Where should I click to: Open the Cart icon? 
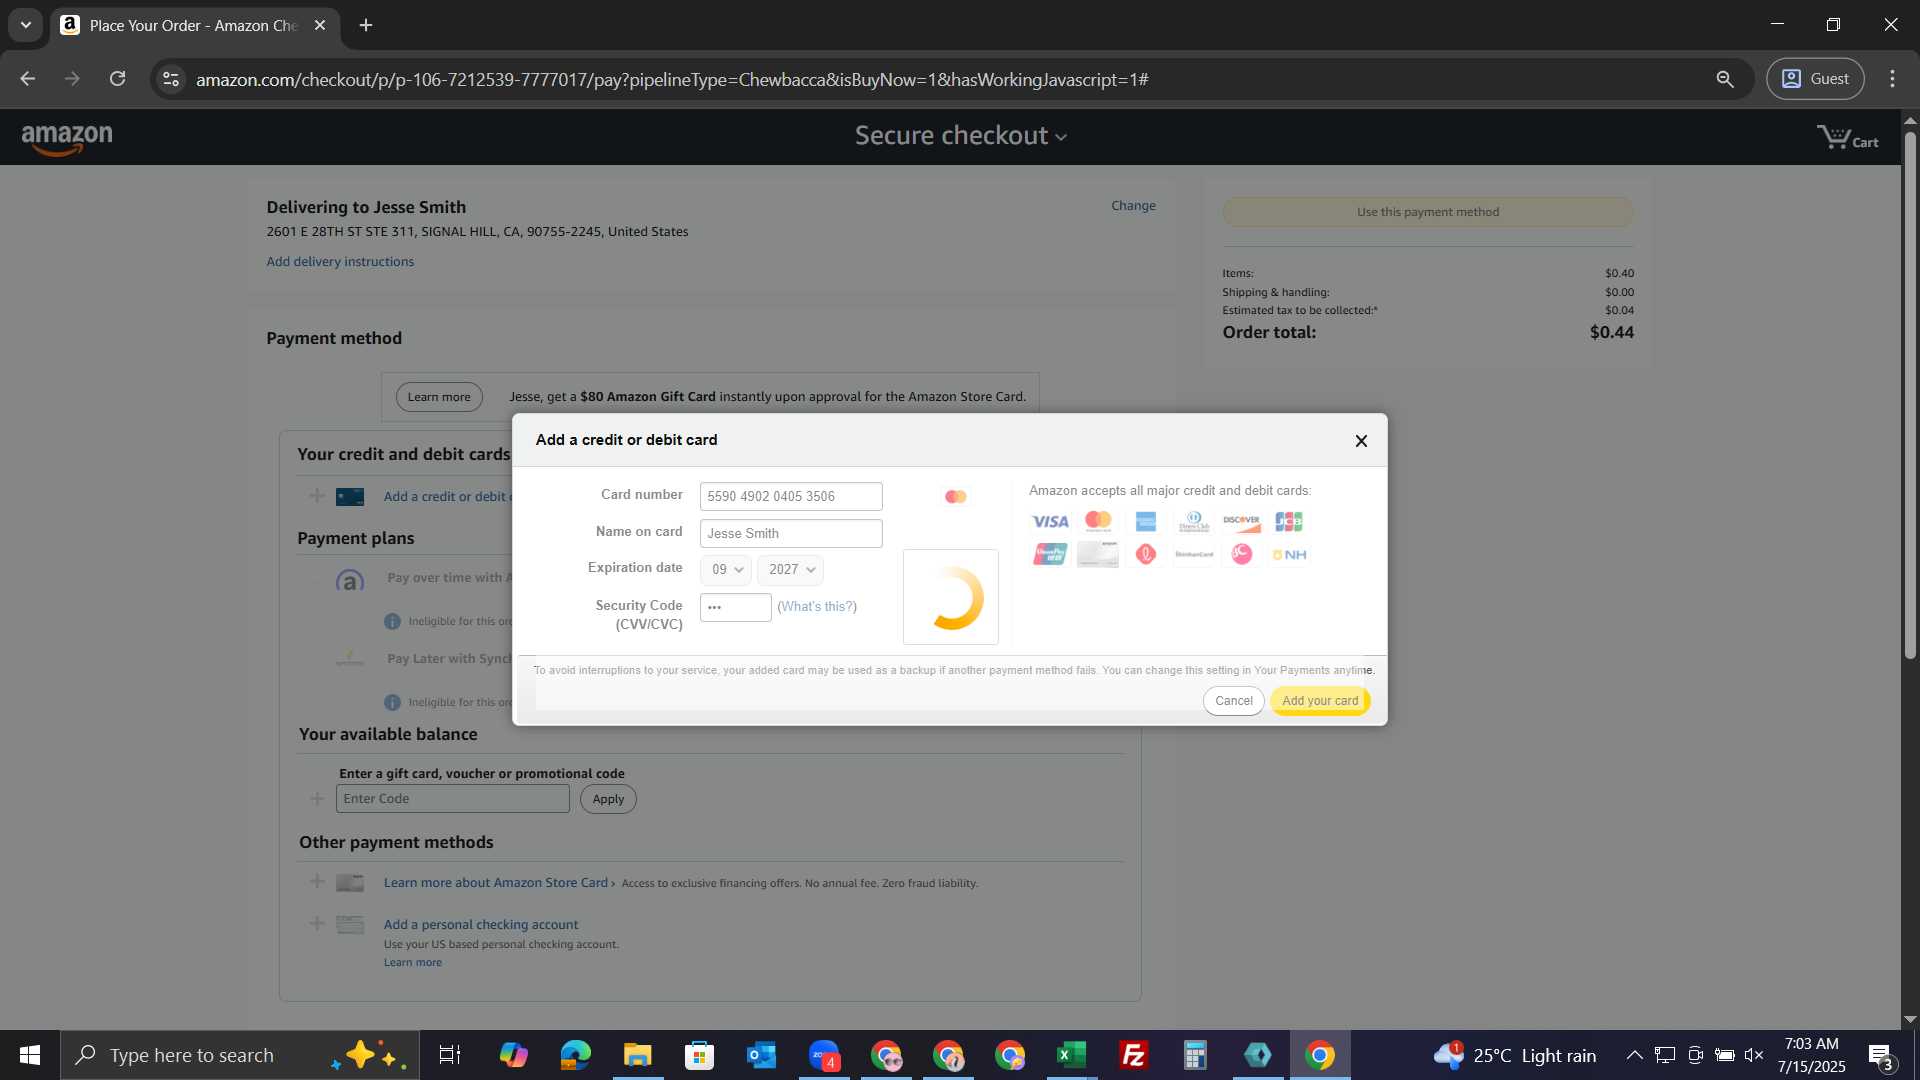point(1847,137)
